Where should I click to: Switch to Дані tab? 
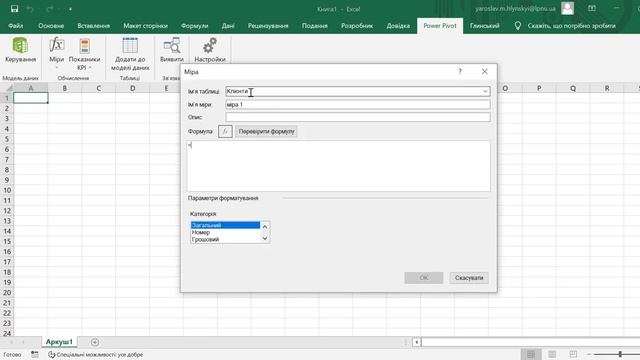point(228,26)
